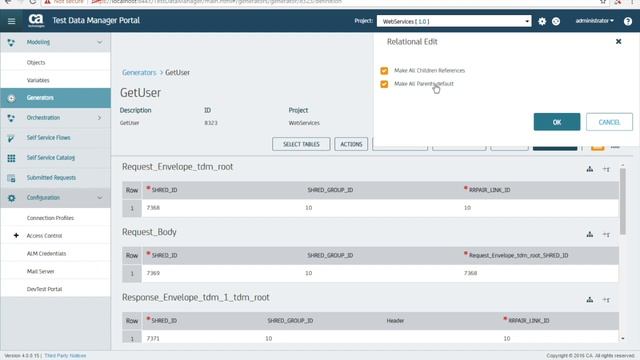Open the hamburger navigation menu
This screenshot has width=640, height=360.
click(x=11, y=21)
